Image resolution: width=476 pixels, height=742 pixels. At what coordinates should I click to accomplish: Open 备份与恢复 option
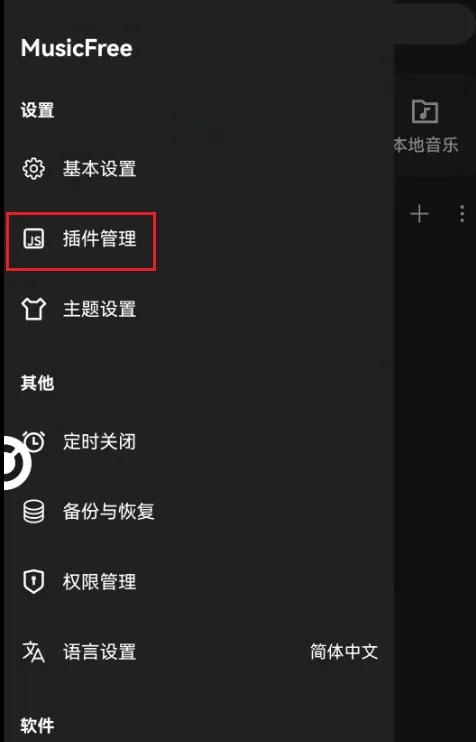pyautogui.click(x=199, y=512)
